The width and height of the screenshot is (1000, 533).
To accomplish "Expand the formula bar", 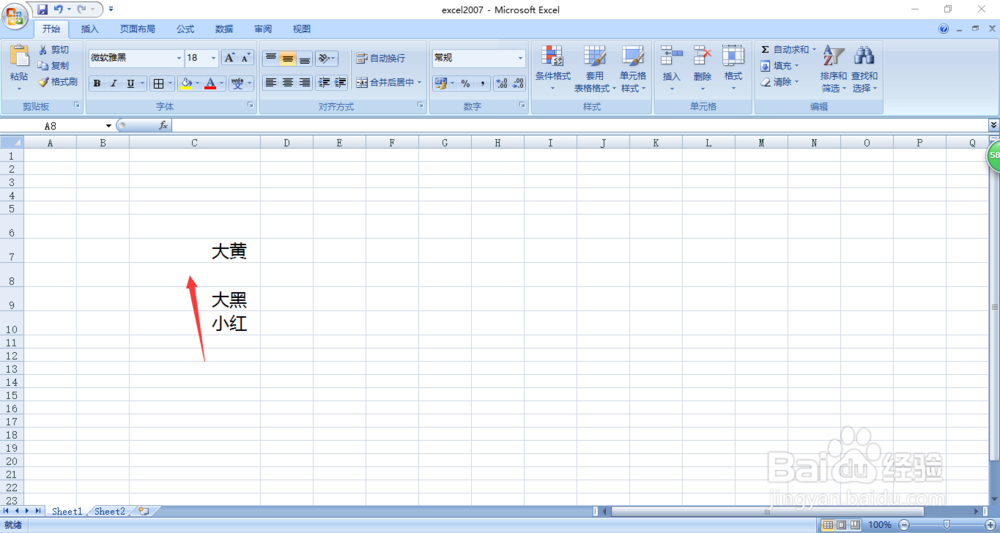I will (x=993, y=125).
